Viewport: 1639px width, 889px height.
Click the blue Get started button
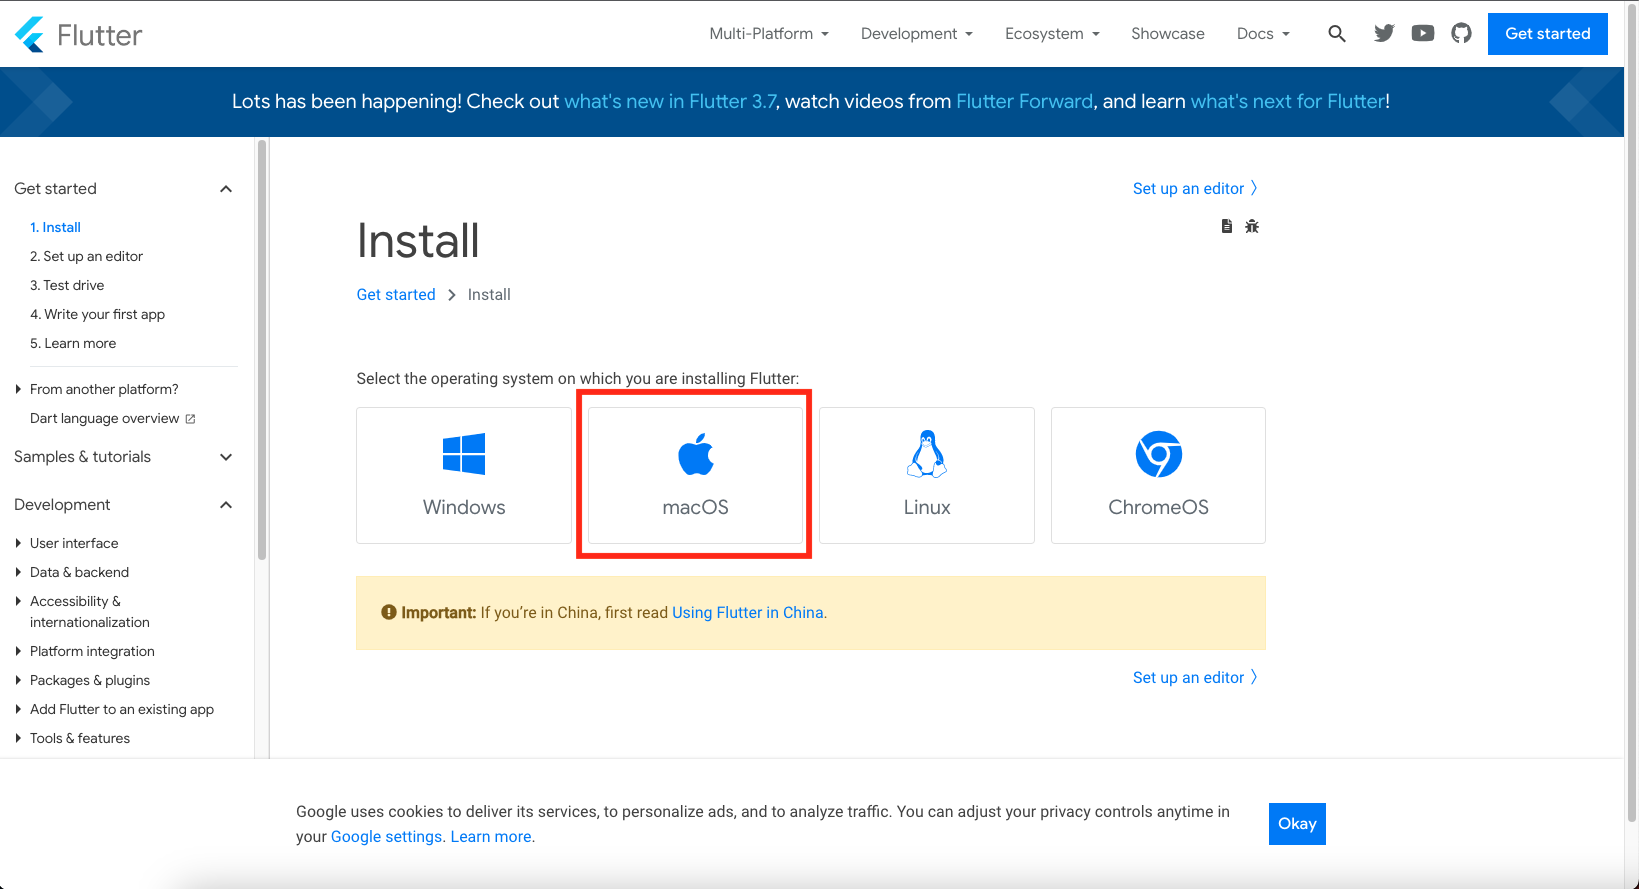coord(1547,34)
